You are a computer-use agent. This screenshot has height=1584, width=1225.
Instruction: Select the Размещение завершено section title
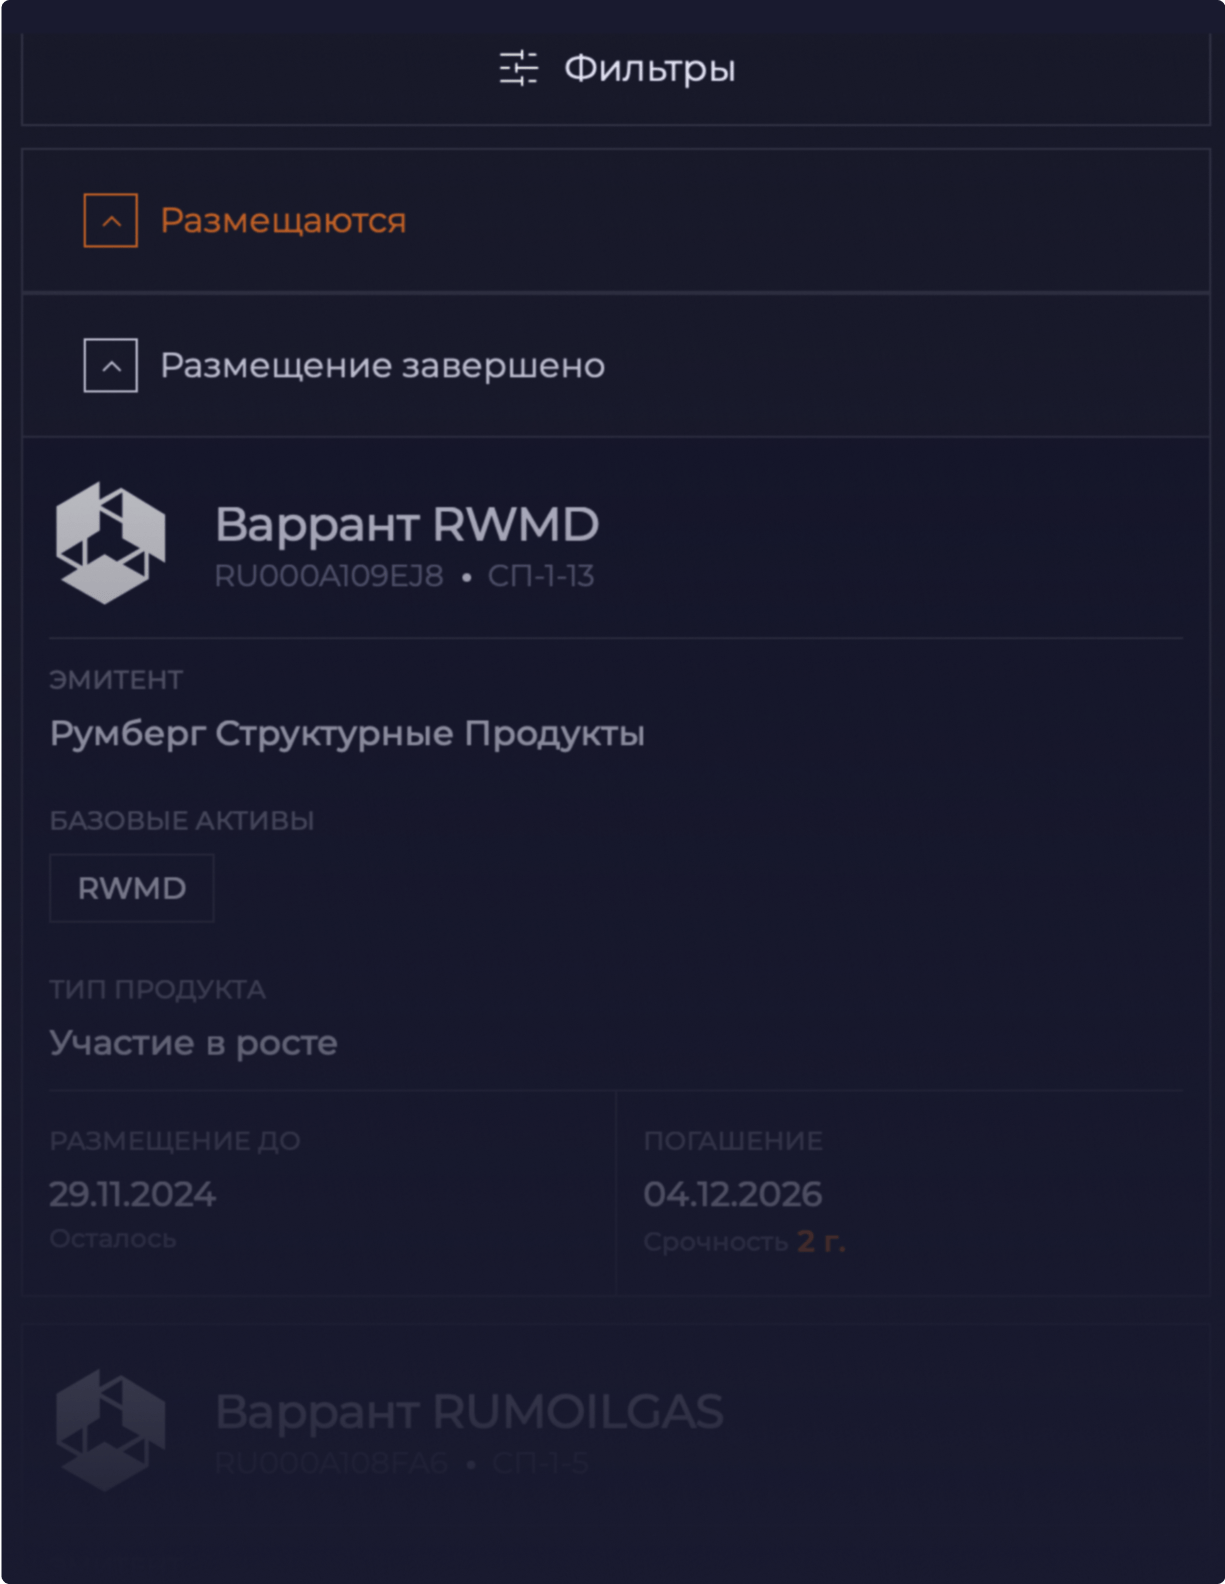click(x=382, y=365)
